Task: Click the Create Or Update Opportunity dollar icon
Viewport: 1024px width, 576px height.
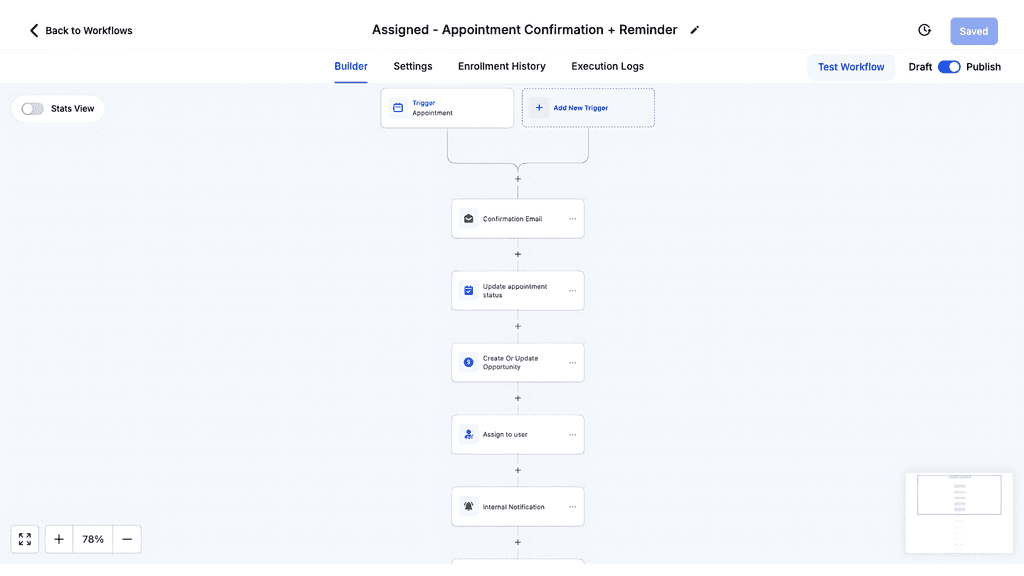Action: point(468,362)
